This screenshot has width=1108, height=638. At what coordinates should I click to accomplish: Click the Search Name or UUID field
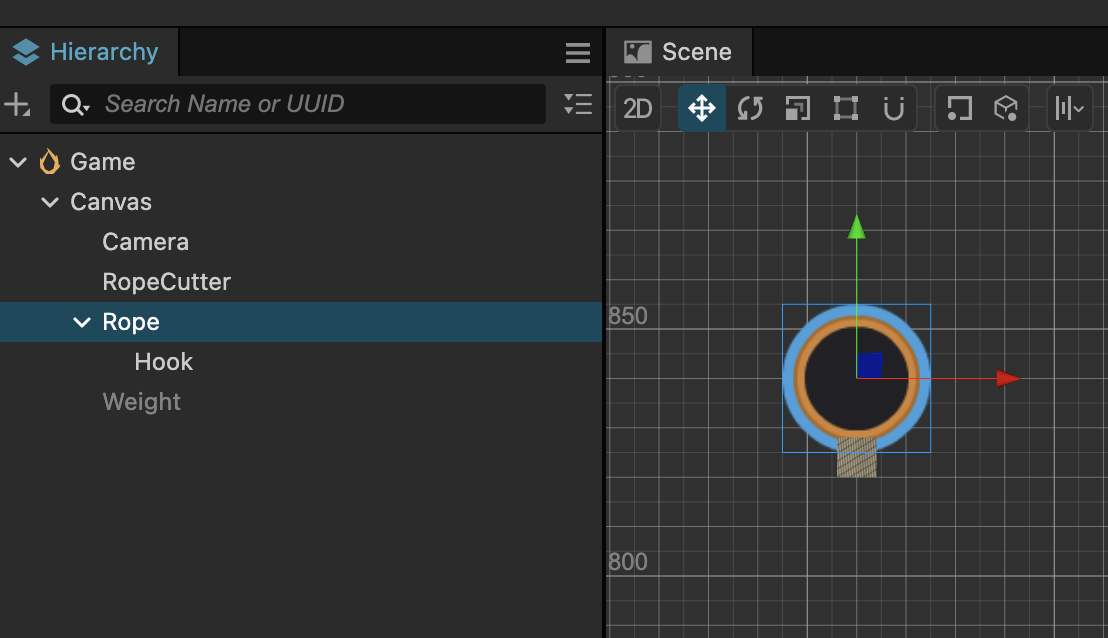320,104
